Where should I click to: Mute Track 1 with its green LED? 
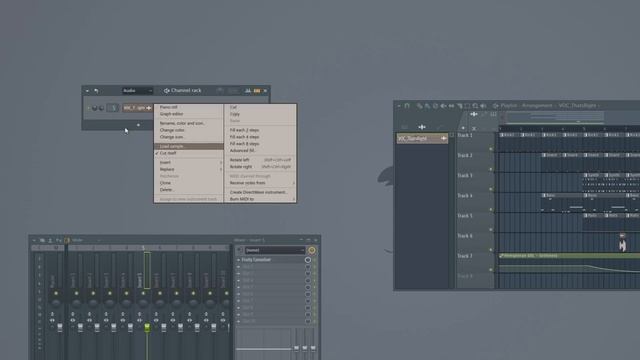[491, 149]
